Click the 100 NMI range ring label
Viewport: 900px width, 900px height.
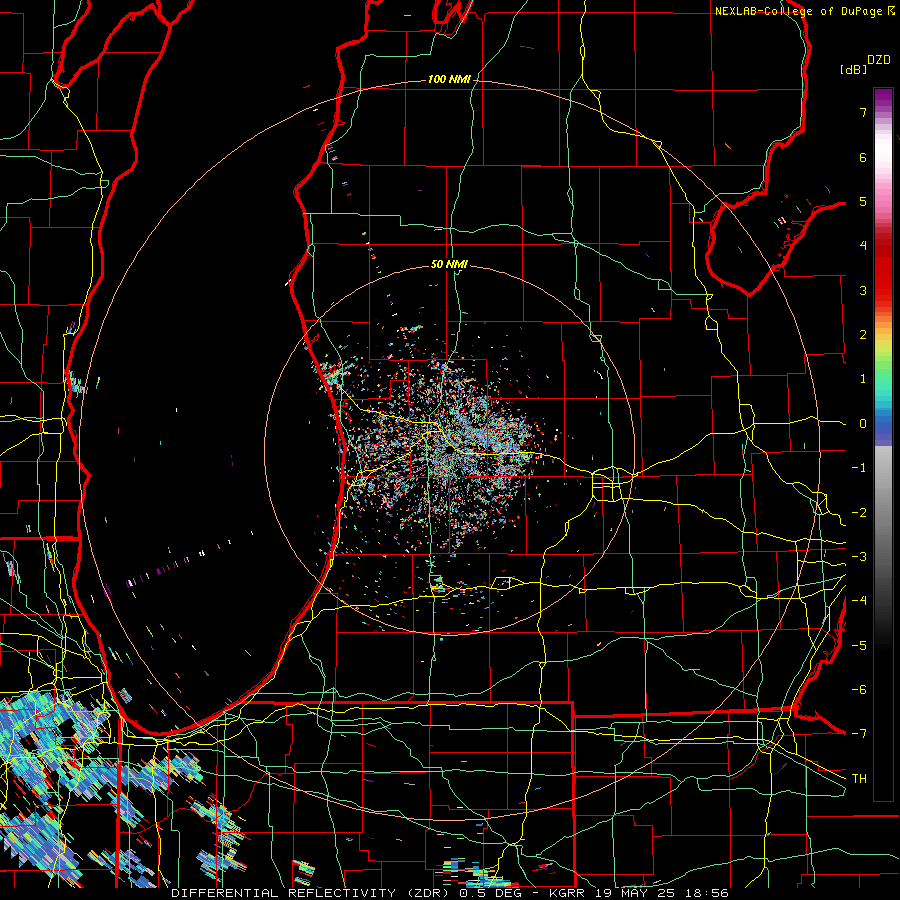pyautogui.click(x=449, y=79)
